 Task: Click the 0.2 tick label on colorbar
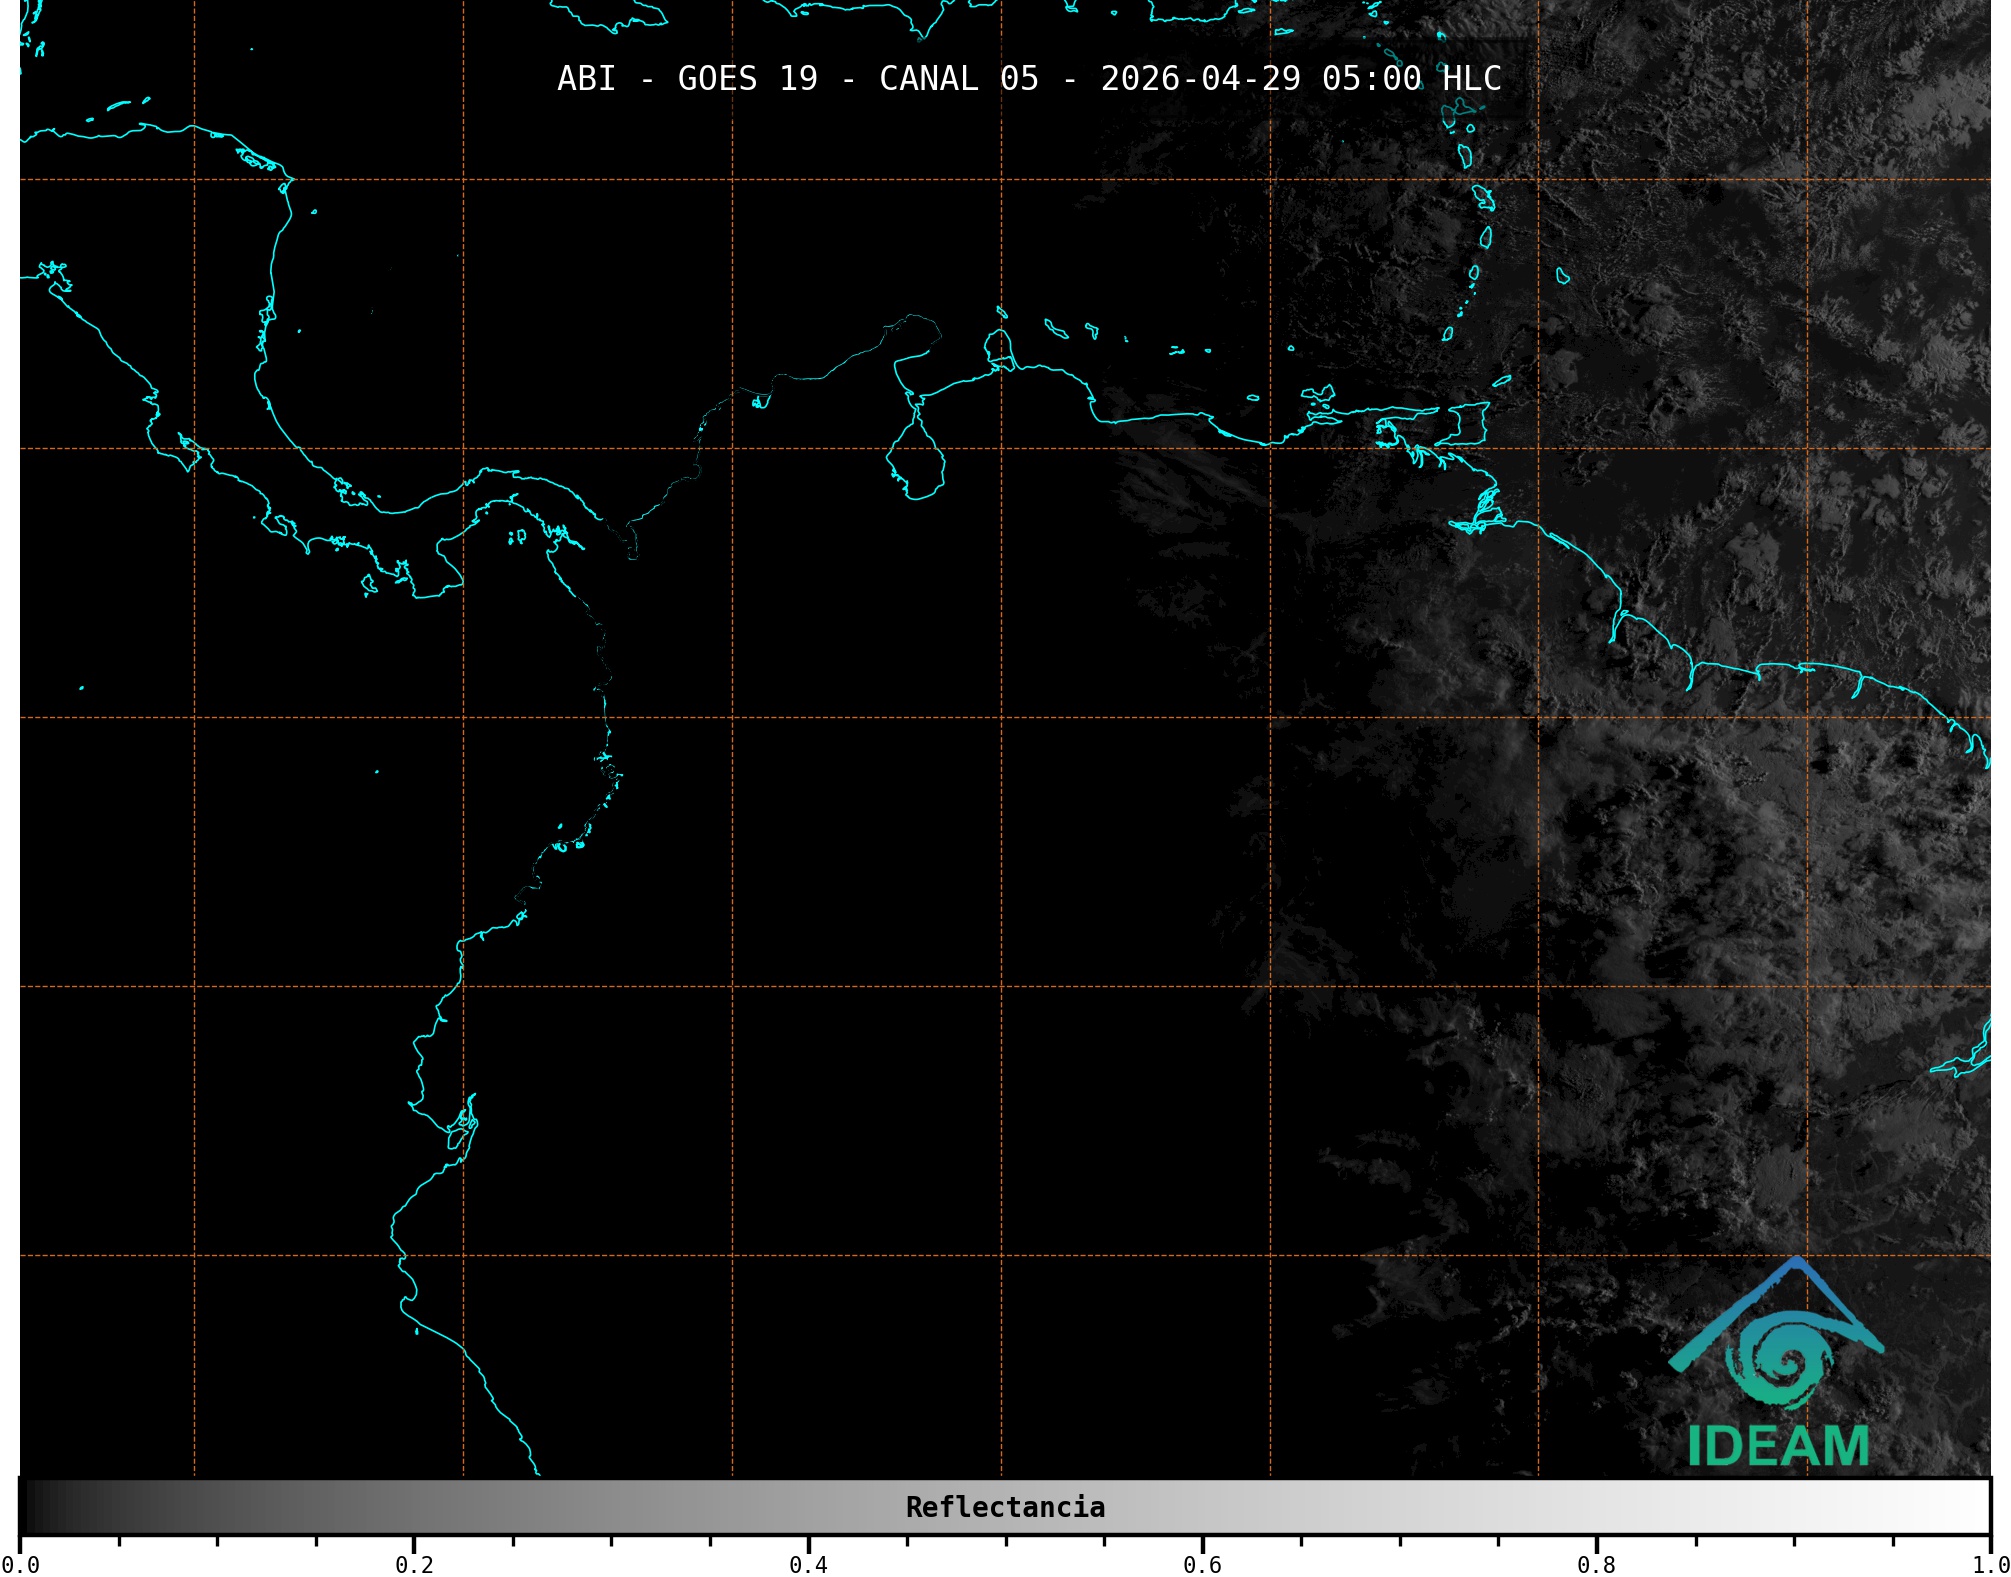coord(414,1565)
